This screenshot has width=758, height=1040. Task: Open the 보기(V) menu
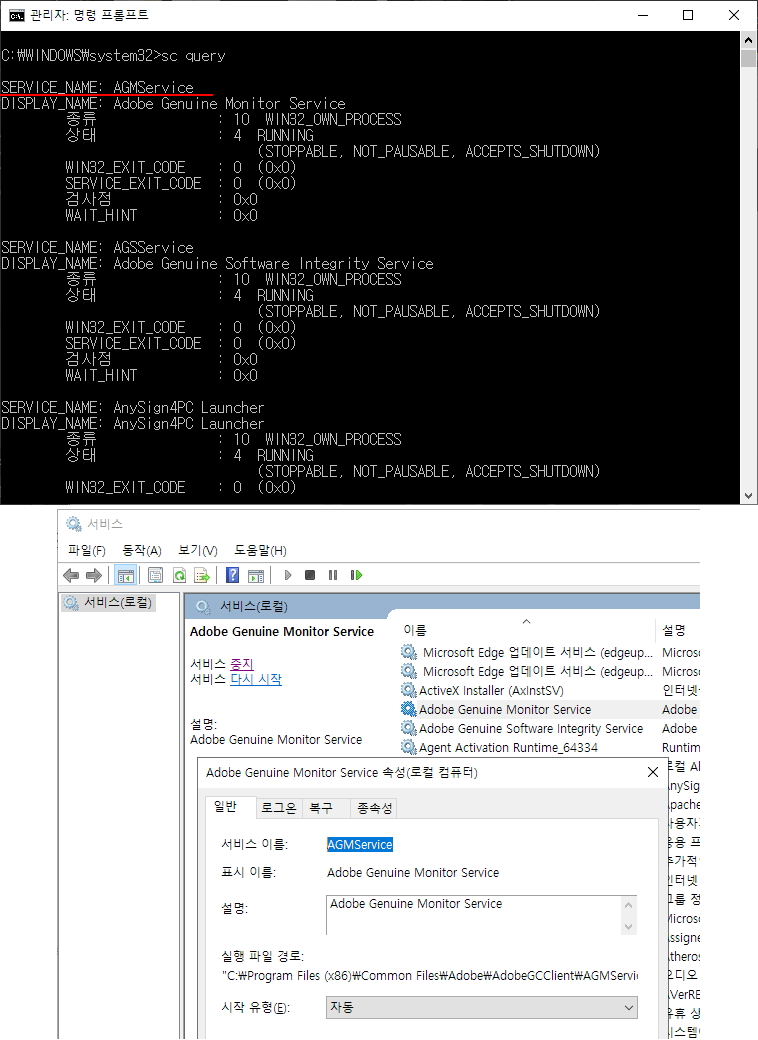[x=198, y=551]
